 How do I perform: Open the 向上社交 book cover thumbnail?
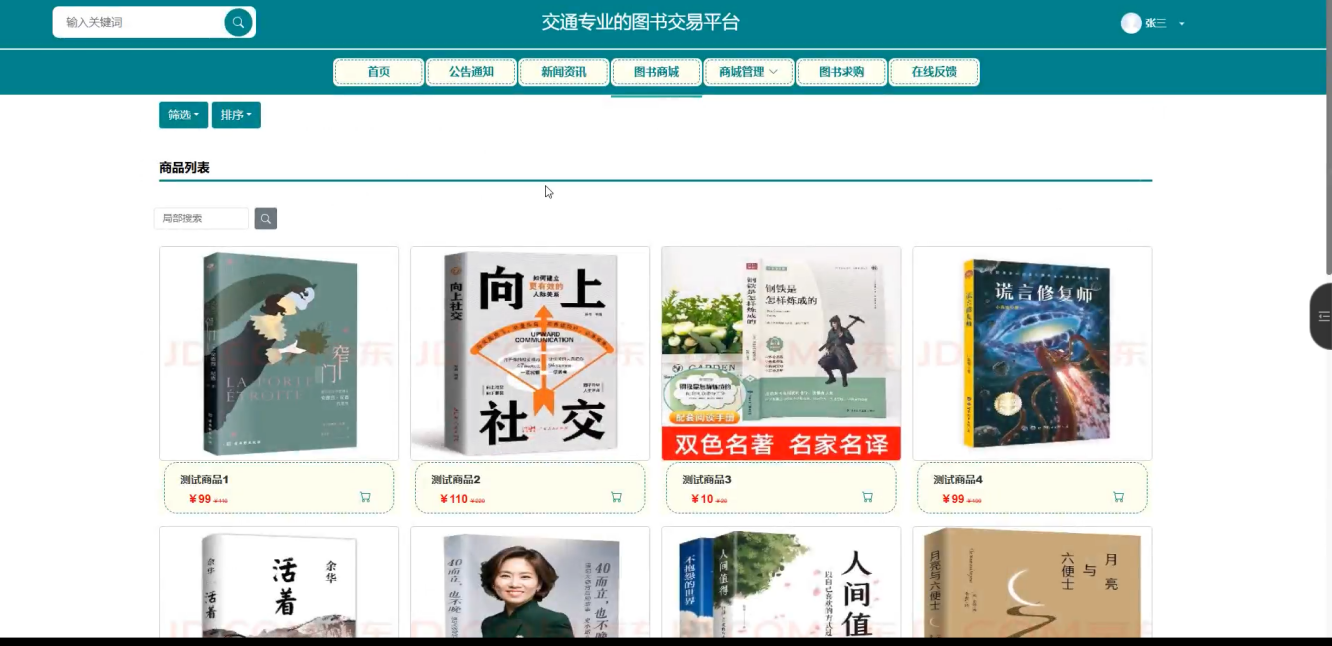pos(530,353)
